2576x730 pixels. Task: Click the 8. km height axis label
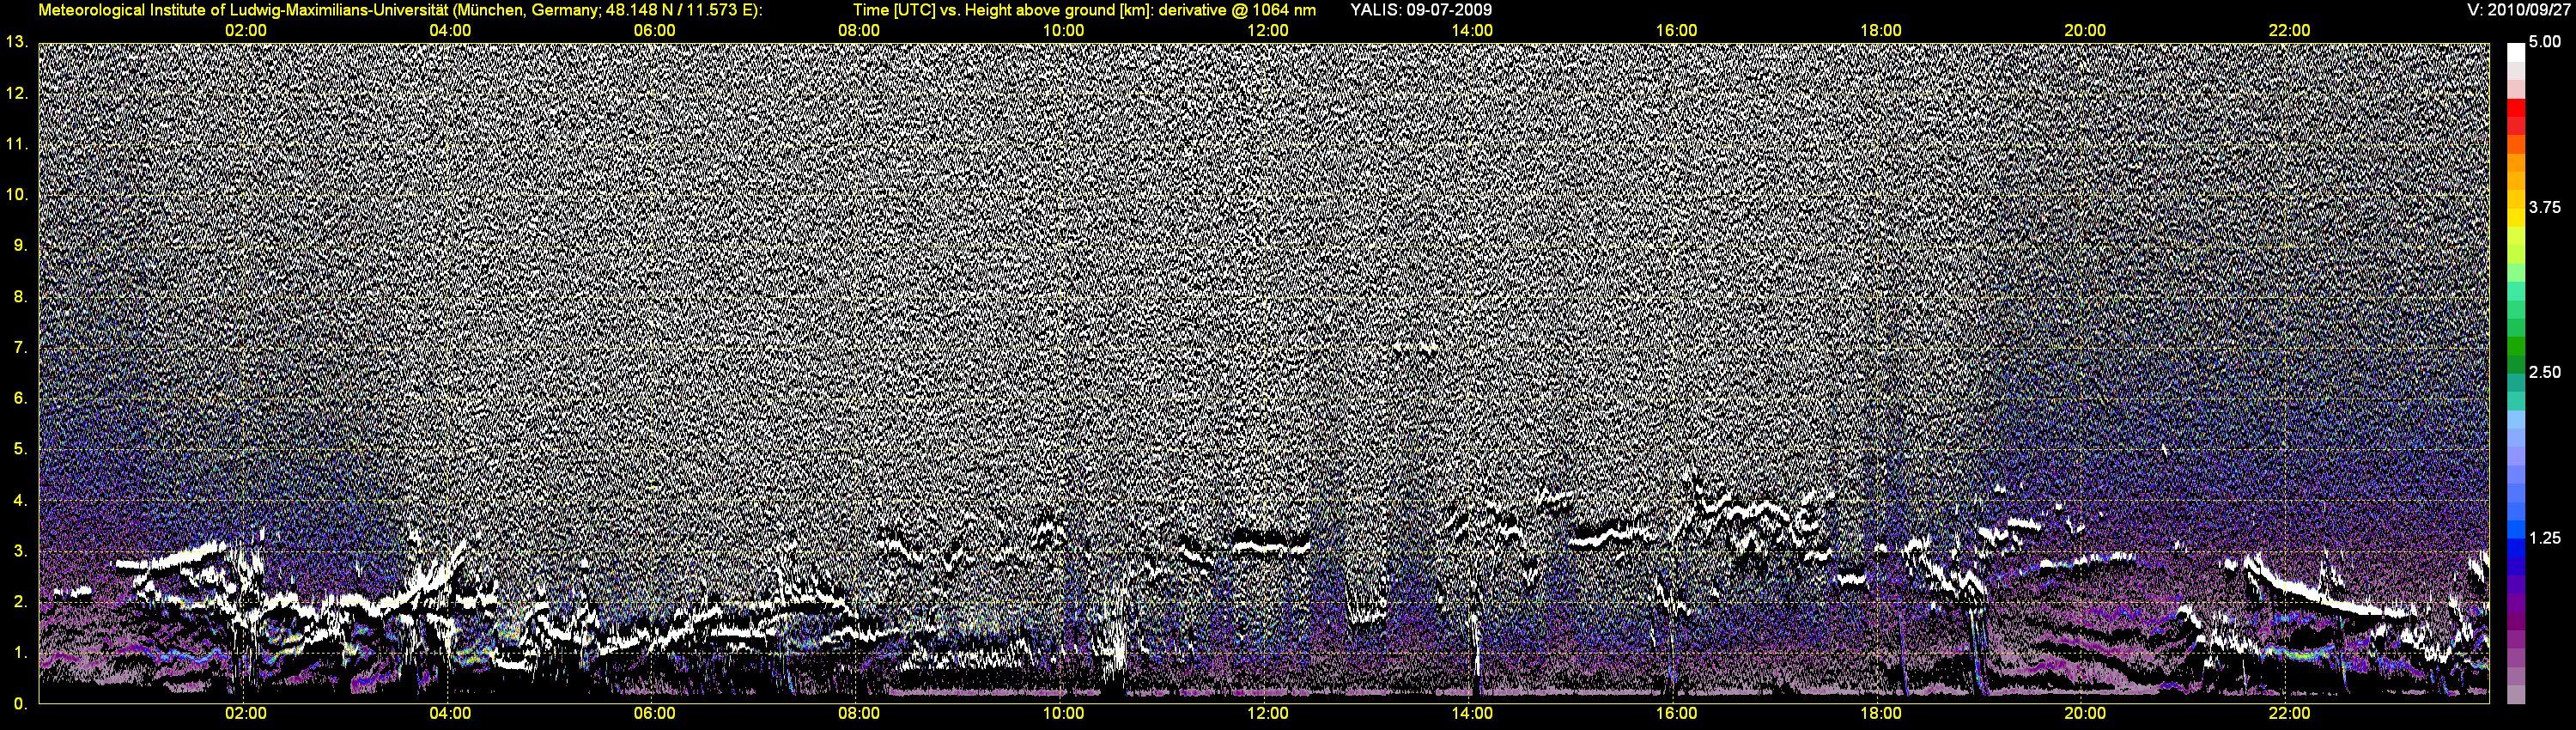pos(20,296)
